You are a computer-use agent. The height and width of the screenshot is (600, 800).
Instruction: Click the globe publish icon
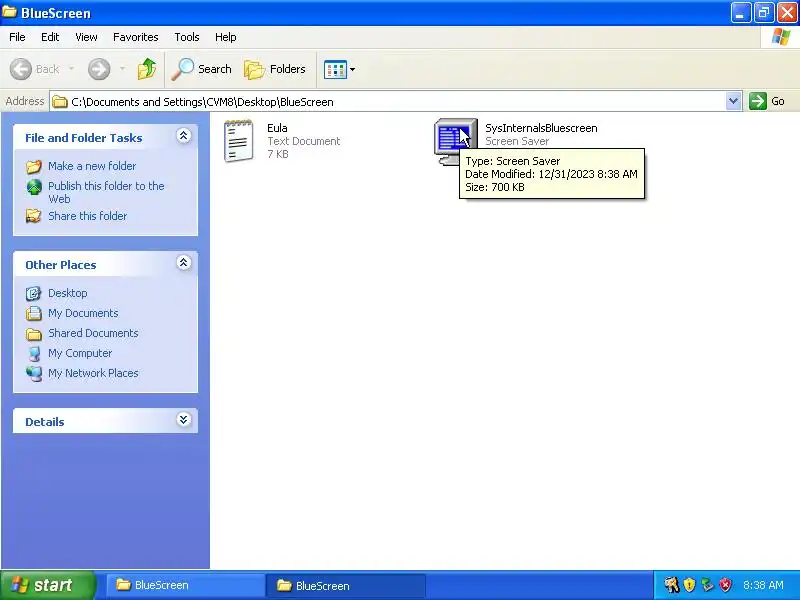(34, 187)
